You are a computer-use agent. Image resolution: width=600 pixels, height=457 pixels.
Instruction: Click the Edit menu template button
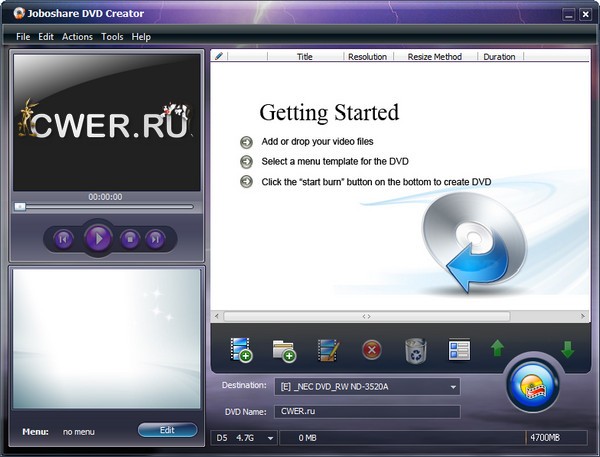[166, 430]
